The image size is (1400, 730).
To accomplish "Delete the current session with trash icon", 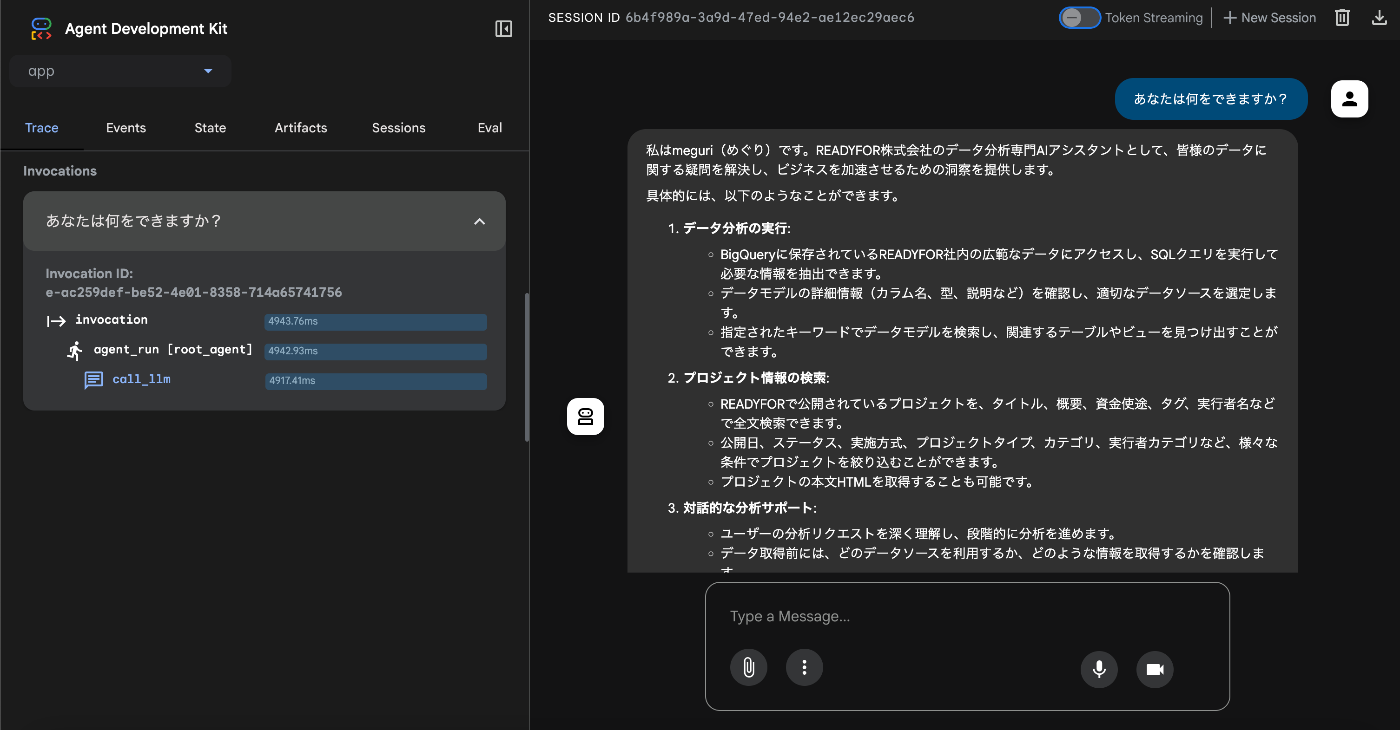I will pyautogui.click(x=1343, y=18).
